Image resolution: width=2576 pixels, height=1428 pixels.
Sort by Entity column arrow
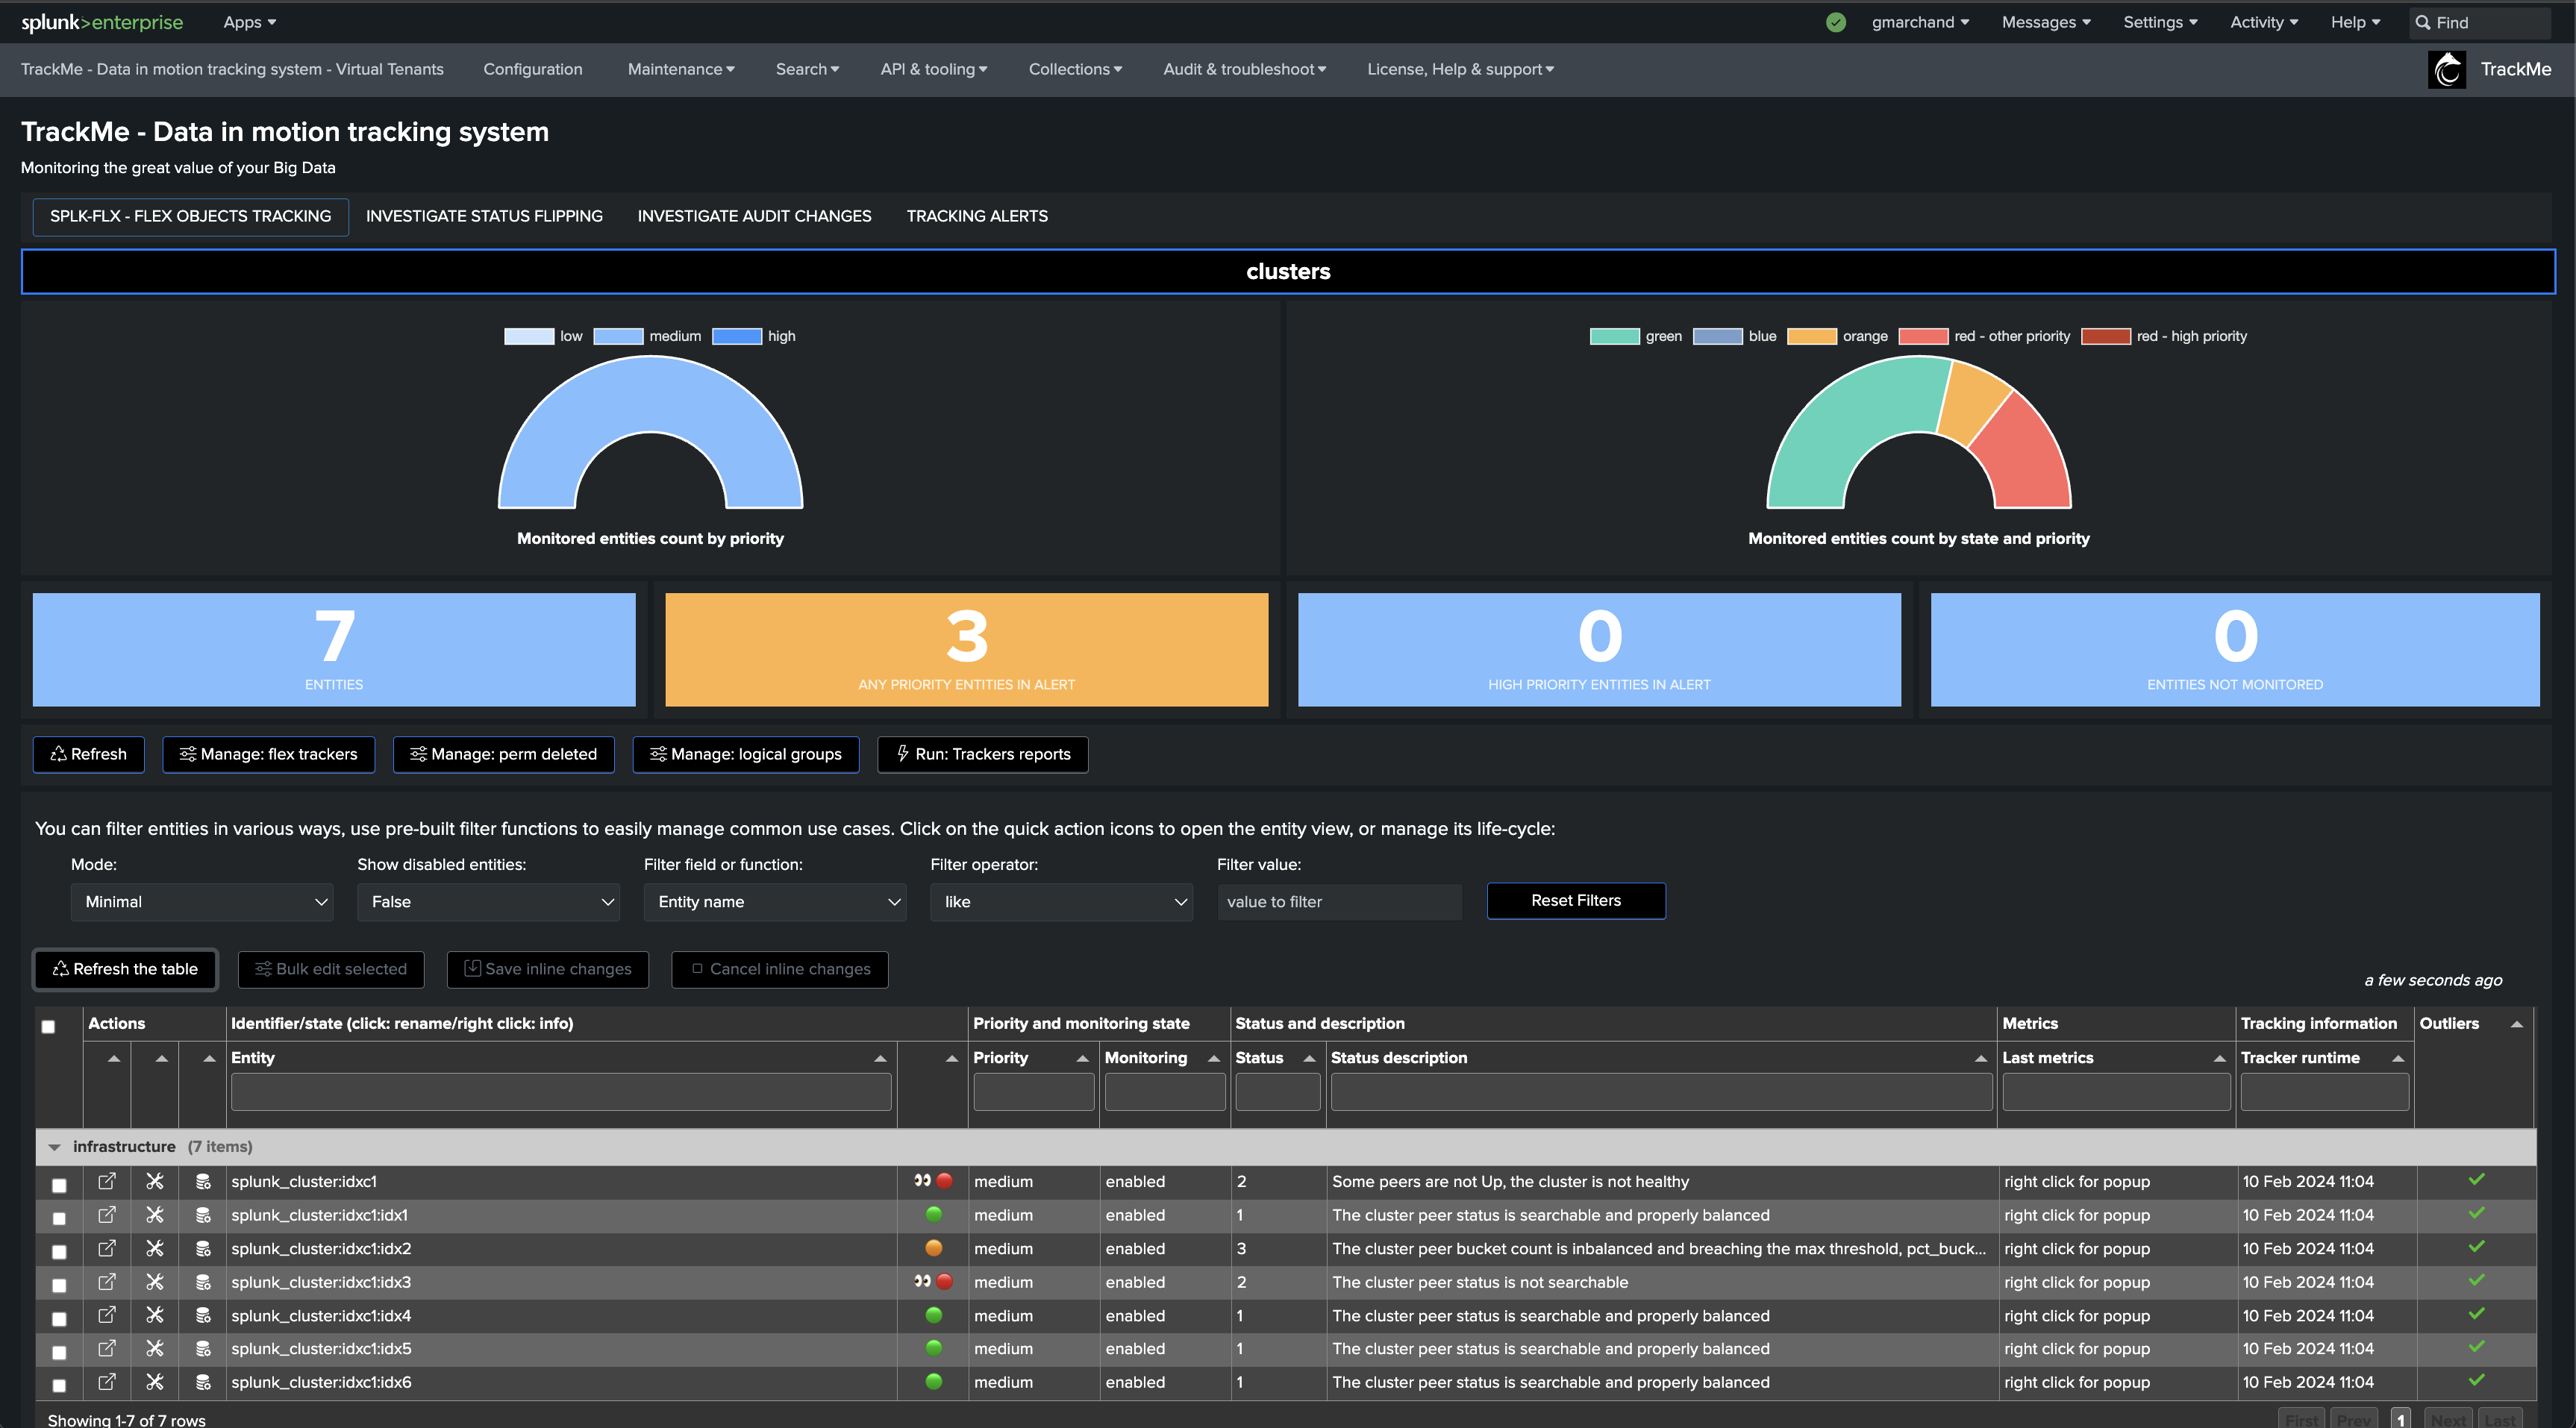[x=880, y=1058]
